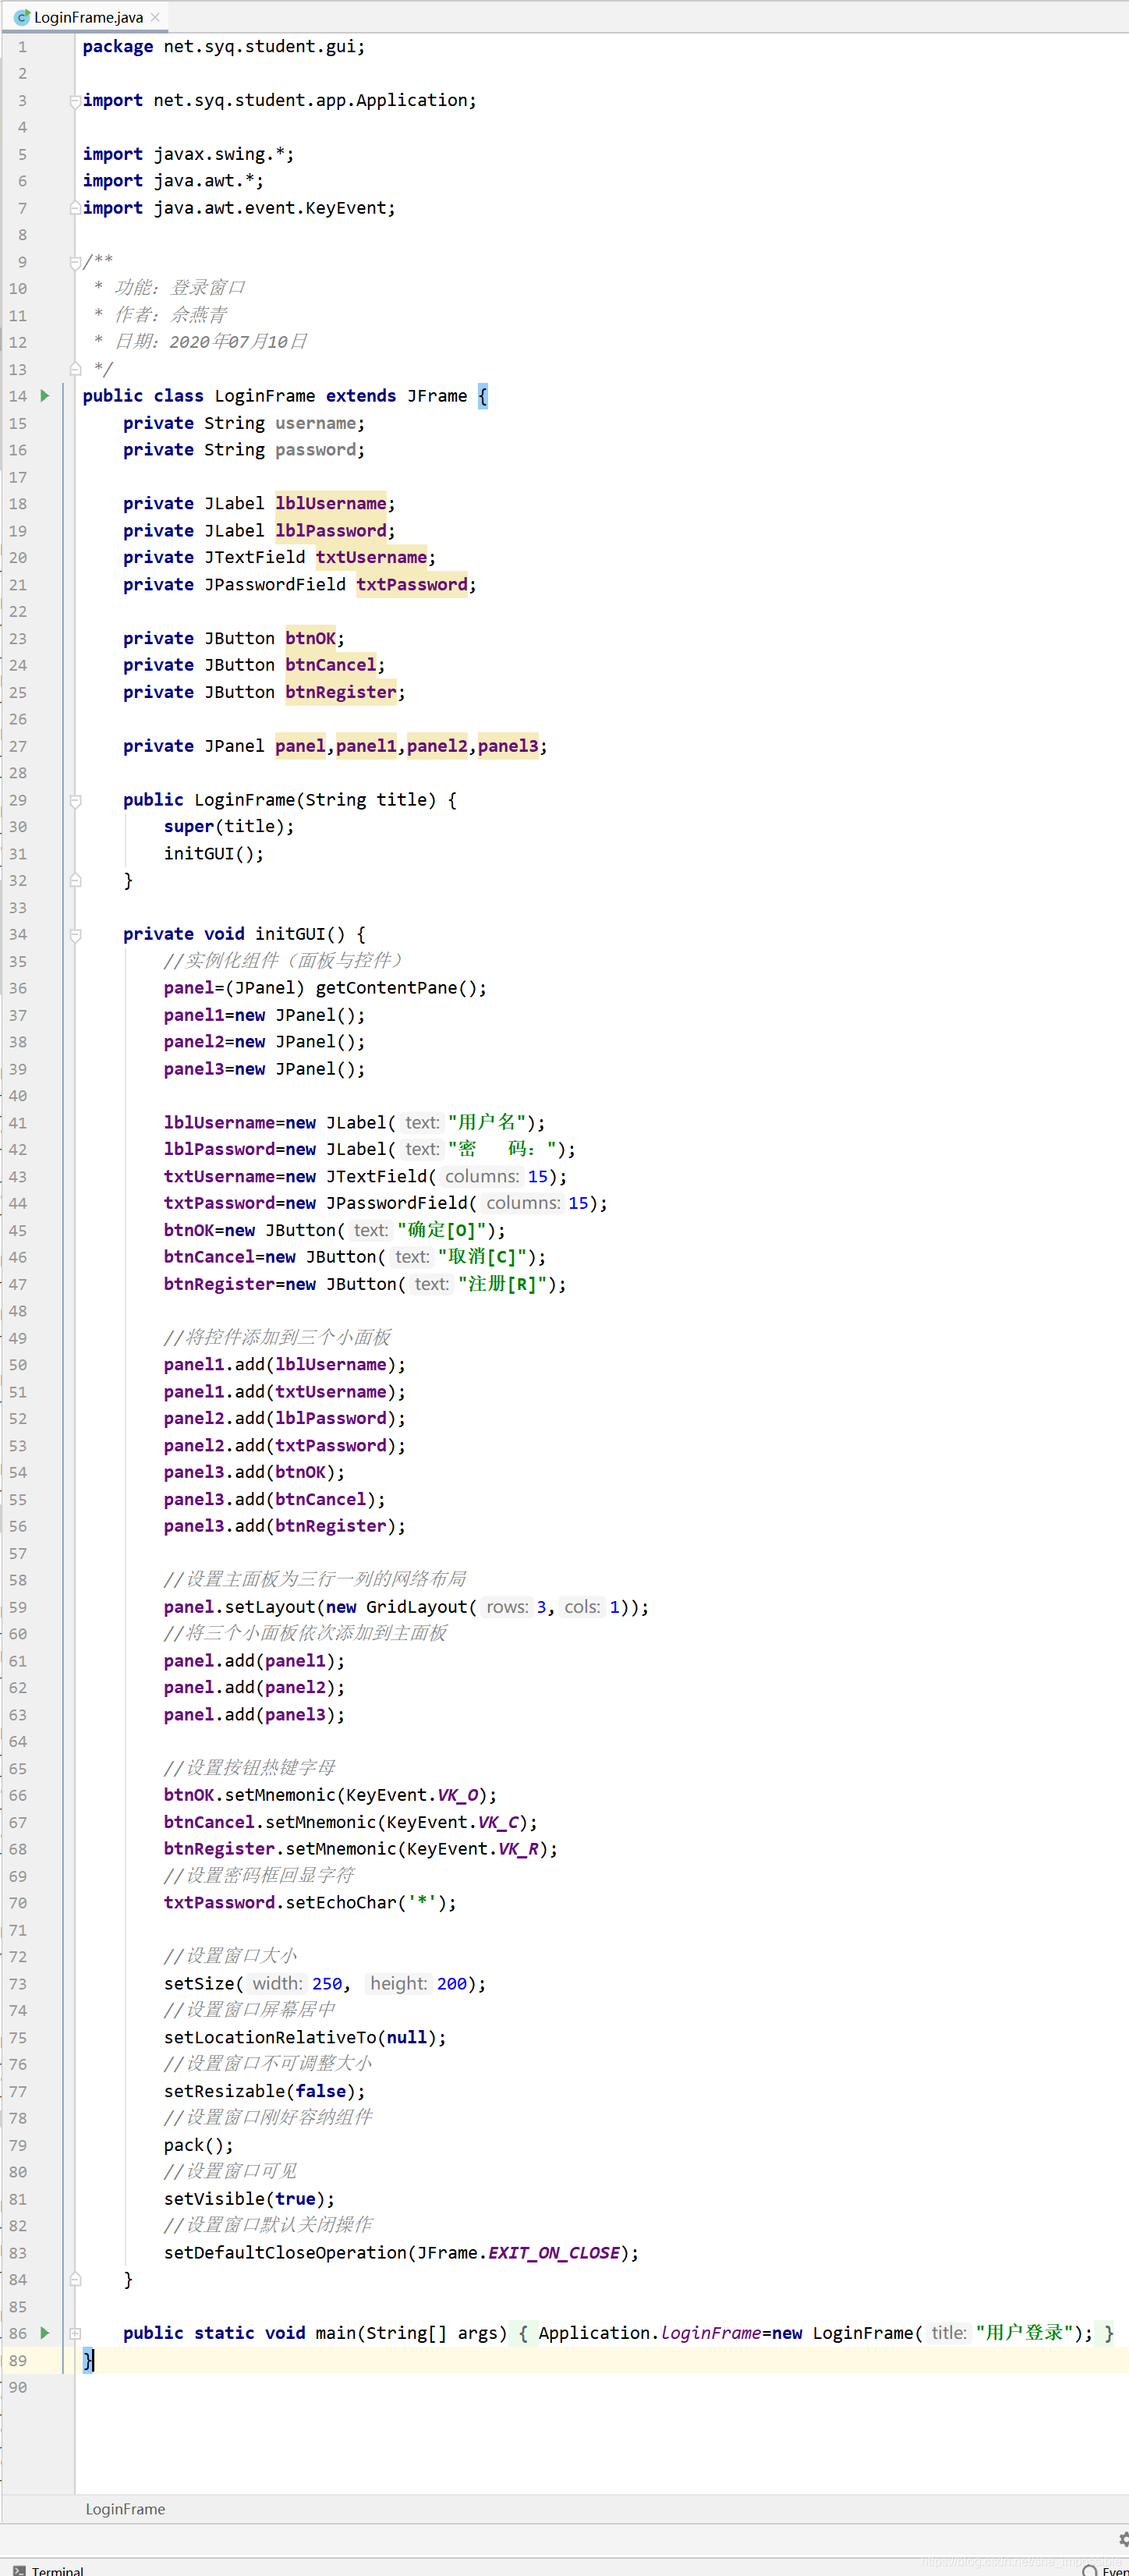Click VK_C in btnCancel.setMnemonic call

(x=498, y=1822)
